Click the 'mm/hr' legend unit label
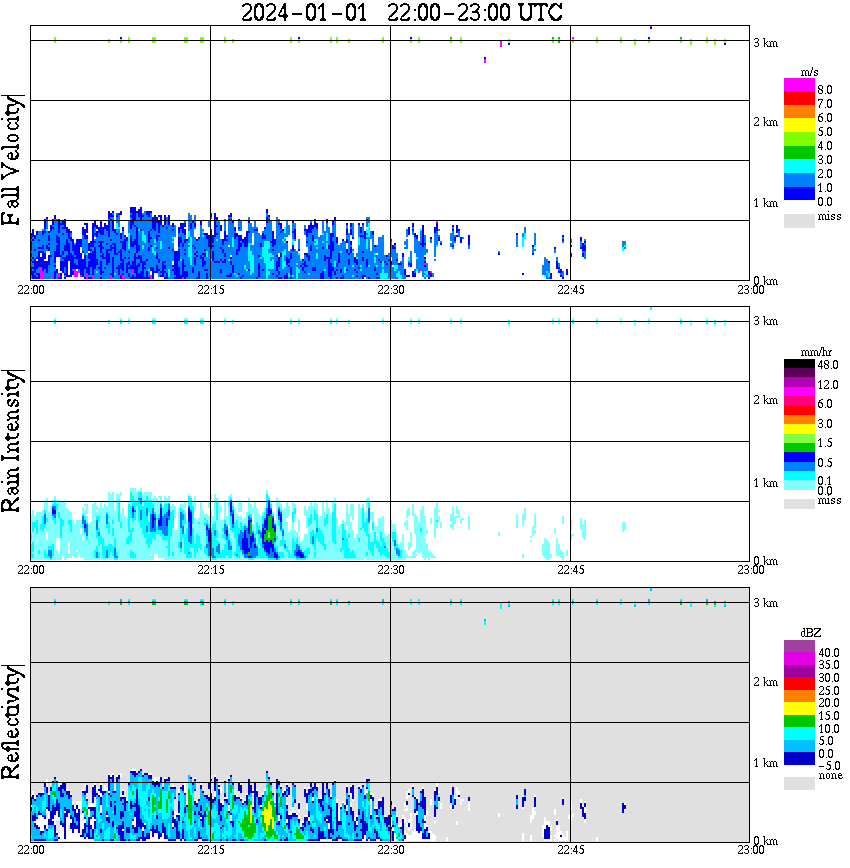The width and height of the screenshot is (850, 868). (816, 352)
